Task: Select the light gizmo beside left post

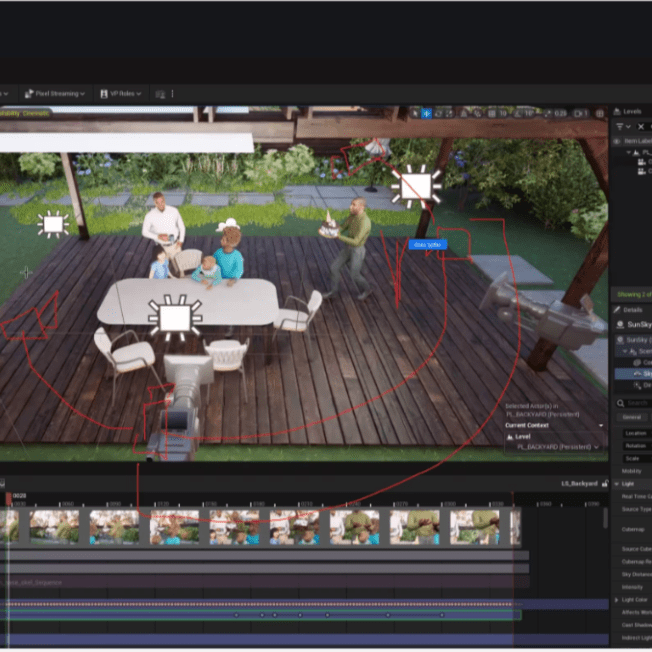Action: [53, 225]
